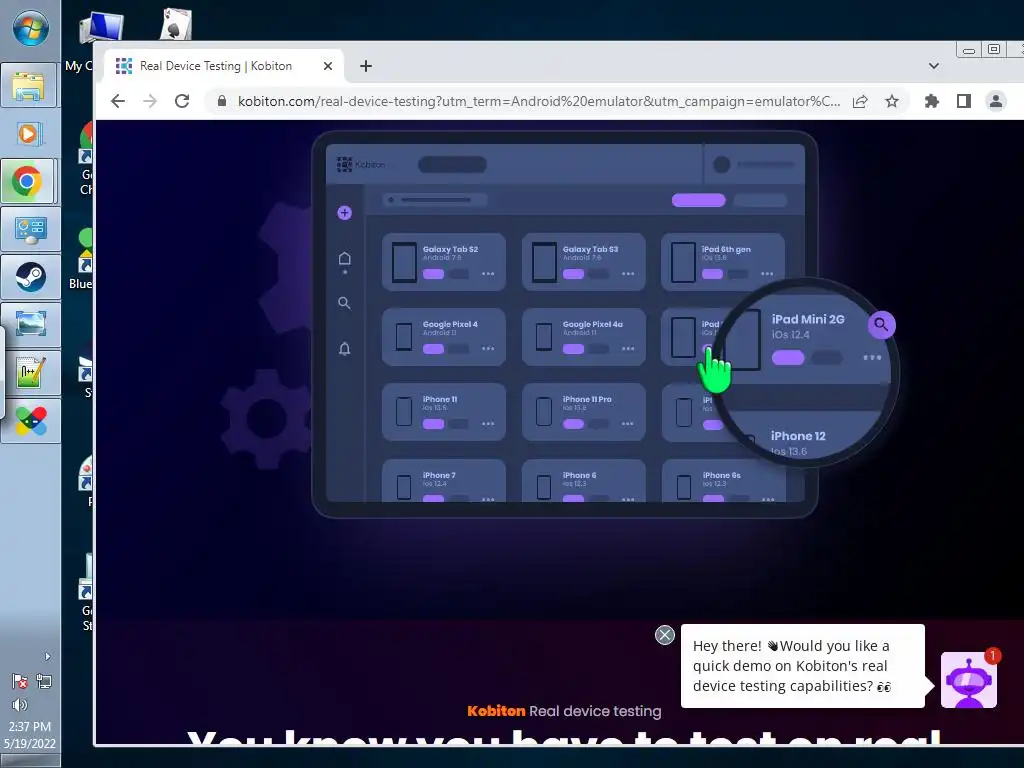
Task: Minimize the Chrome window
Action: point(969,50)
